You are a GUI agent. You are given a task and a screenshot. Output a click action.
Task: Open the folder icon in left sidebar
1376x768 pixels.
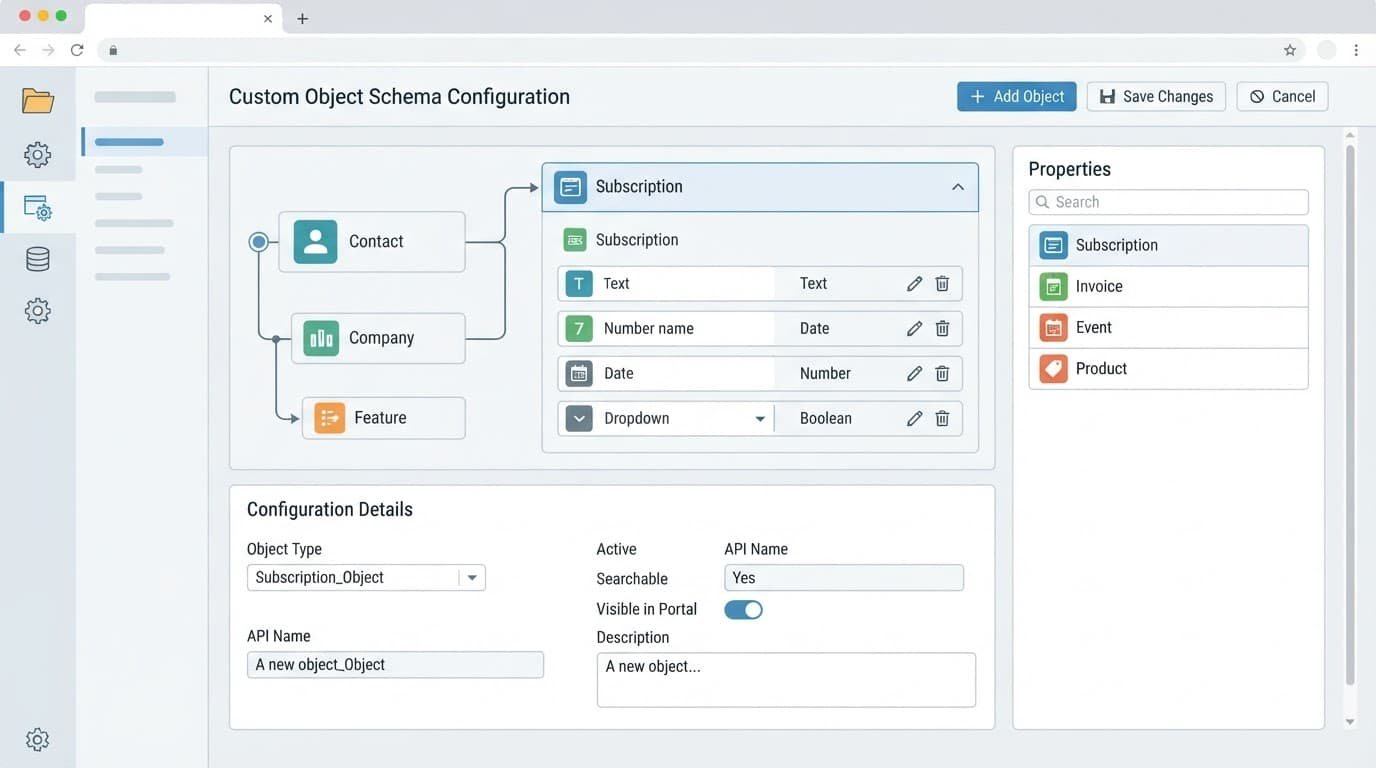click(37, 100)
